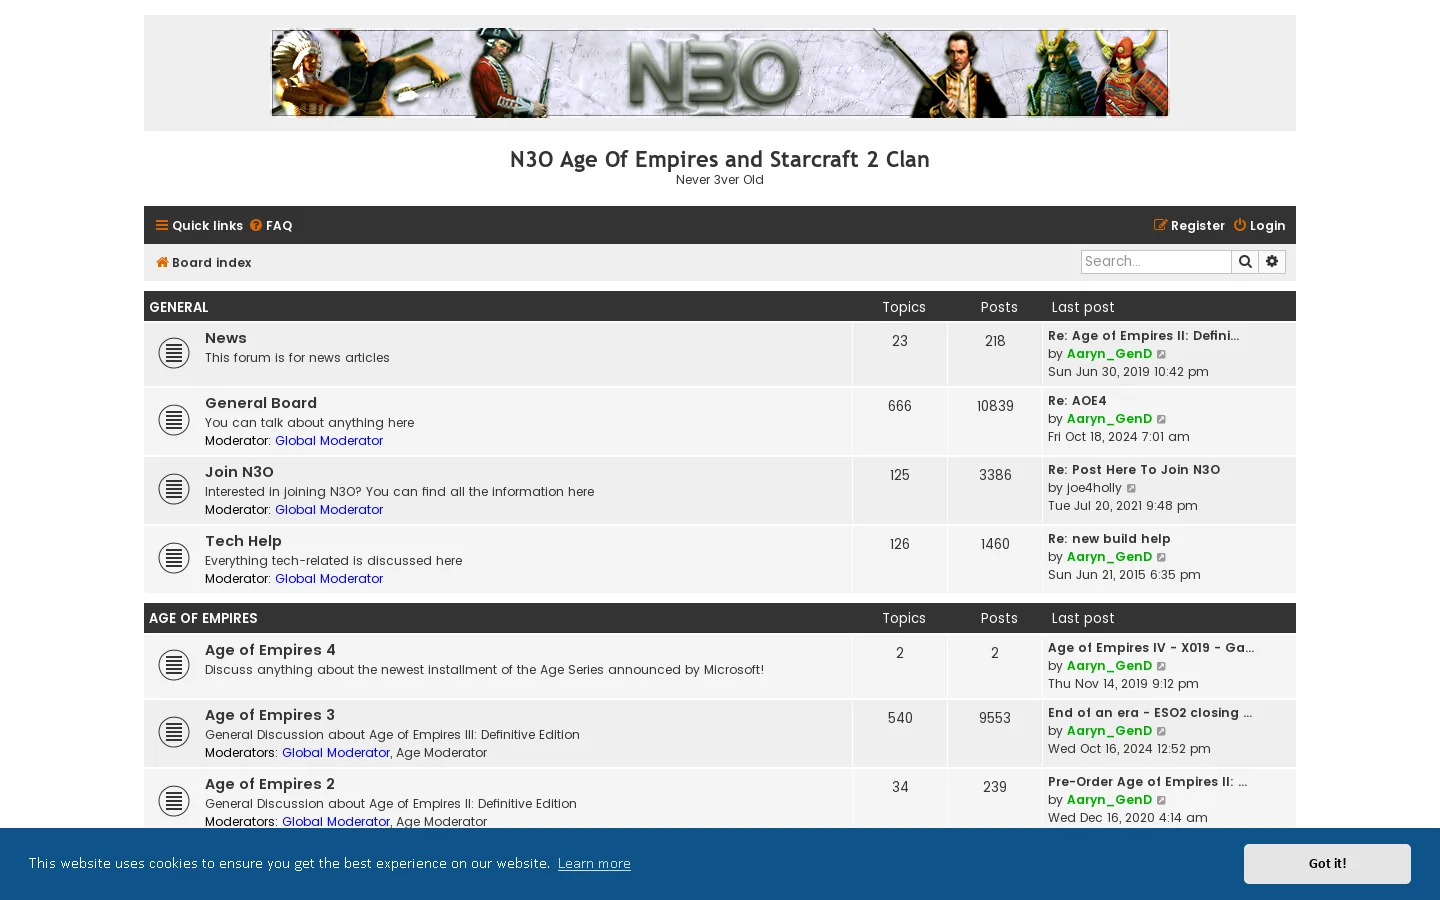Click the search magnifier button
Viewport: 1440px width, 900px height.
pos(1245,262)
